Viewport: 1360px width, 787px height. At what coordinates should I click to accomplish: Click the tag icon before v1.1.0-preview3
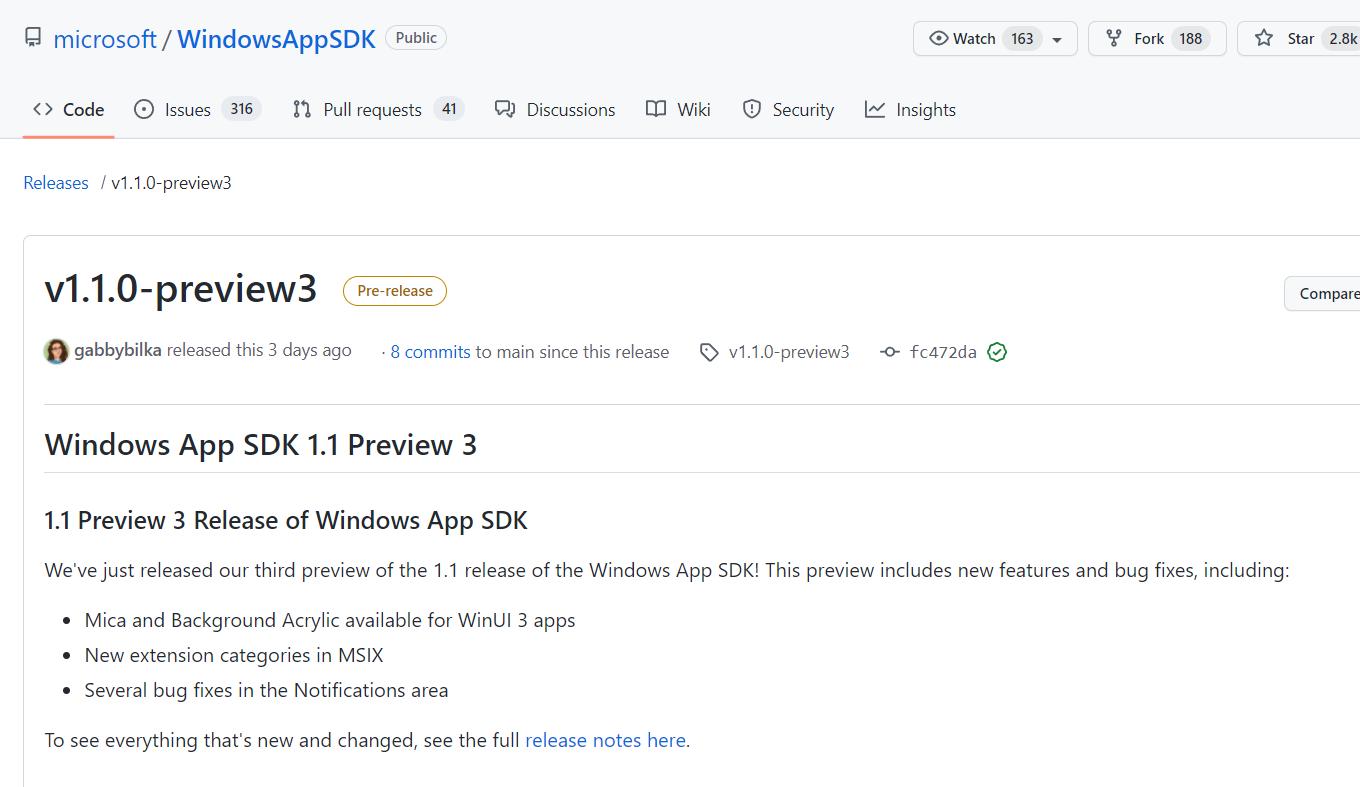pos(709,352)
